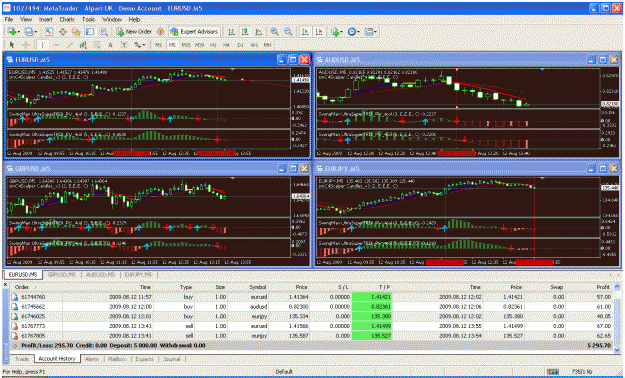This screenshot has height=378, width=625.
Task: Open the Profiles dropdown
Action: click(31, 32)
